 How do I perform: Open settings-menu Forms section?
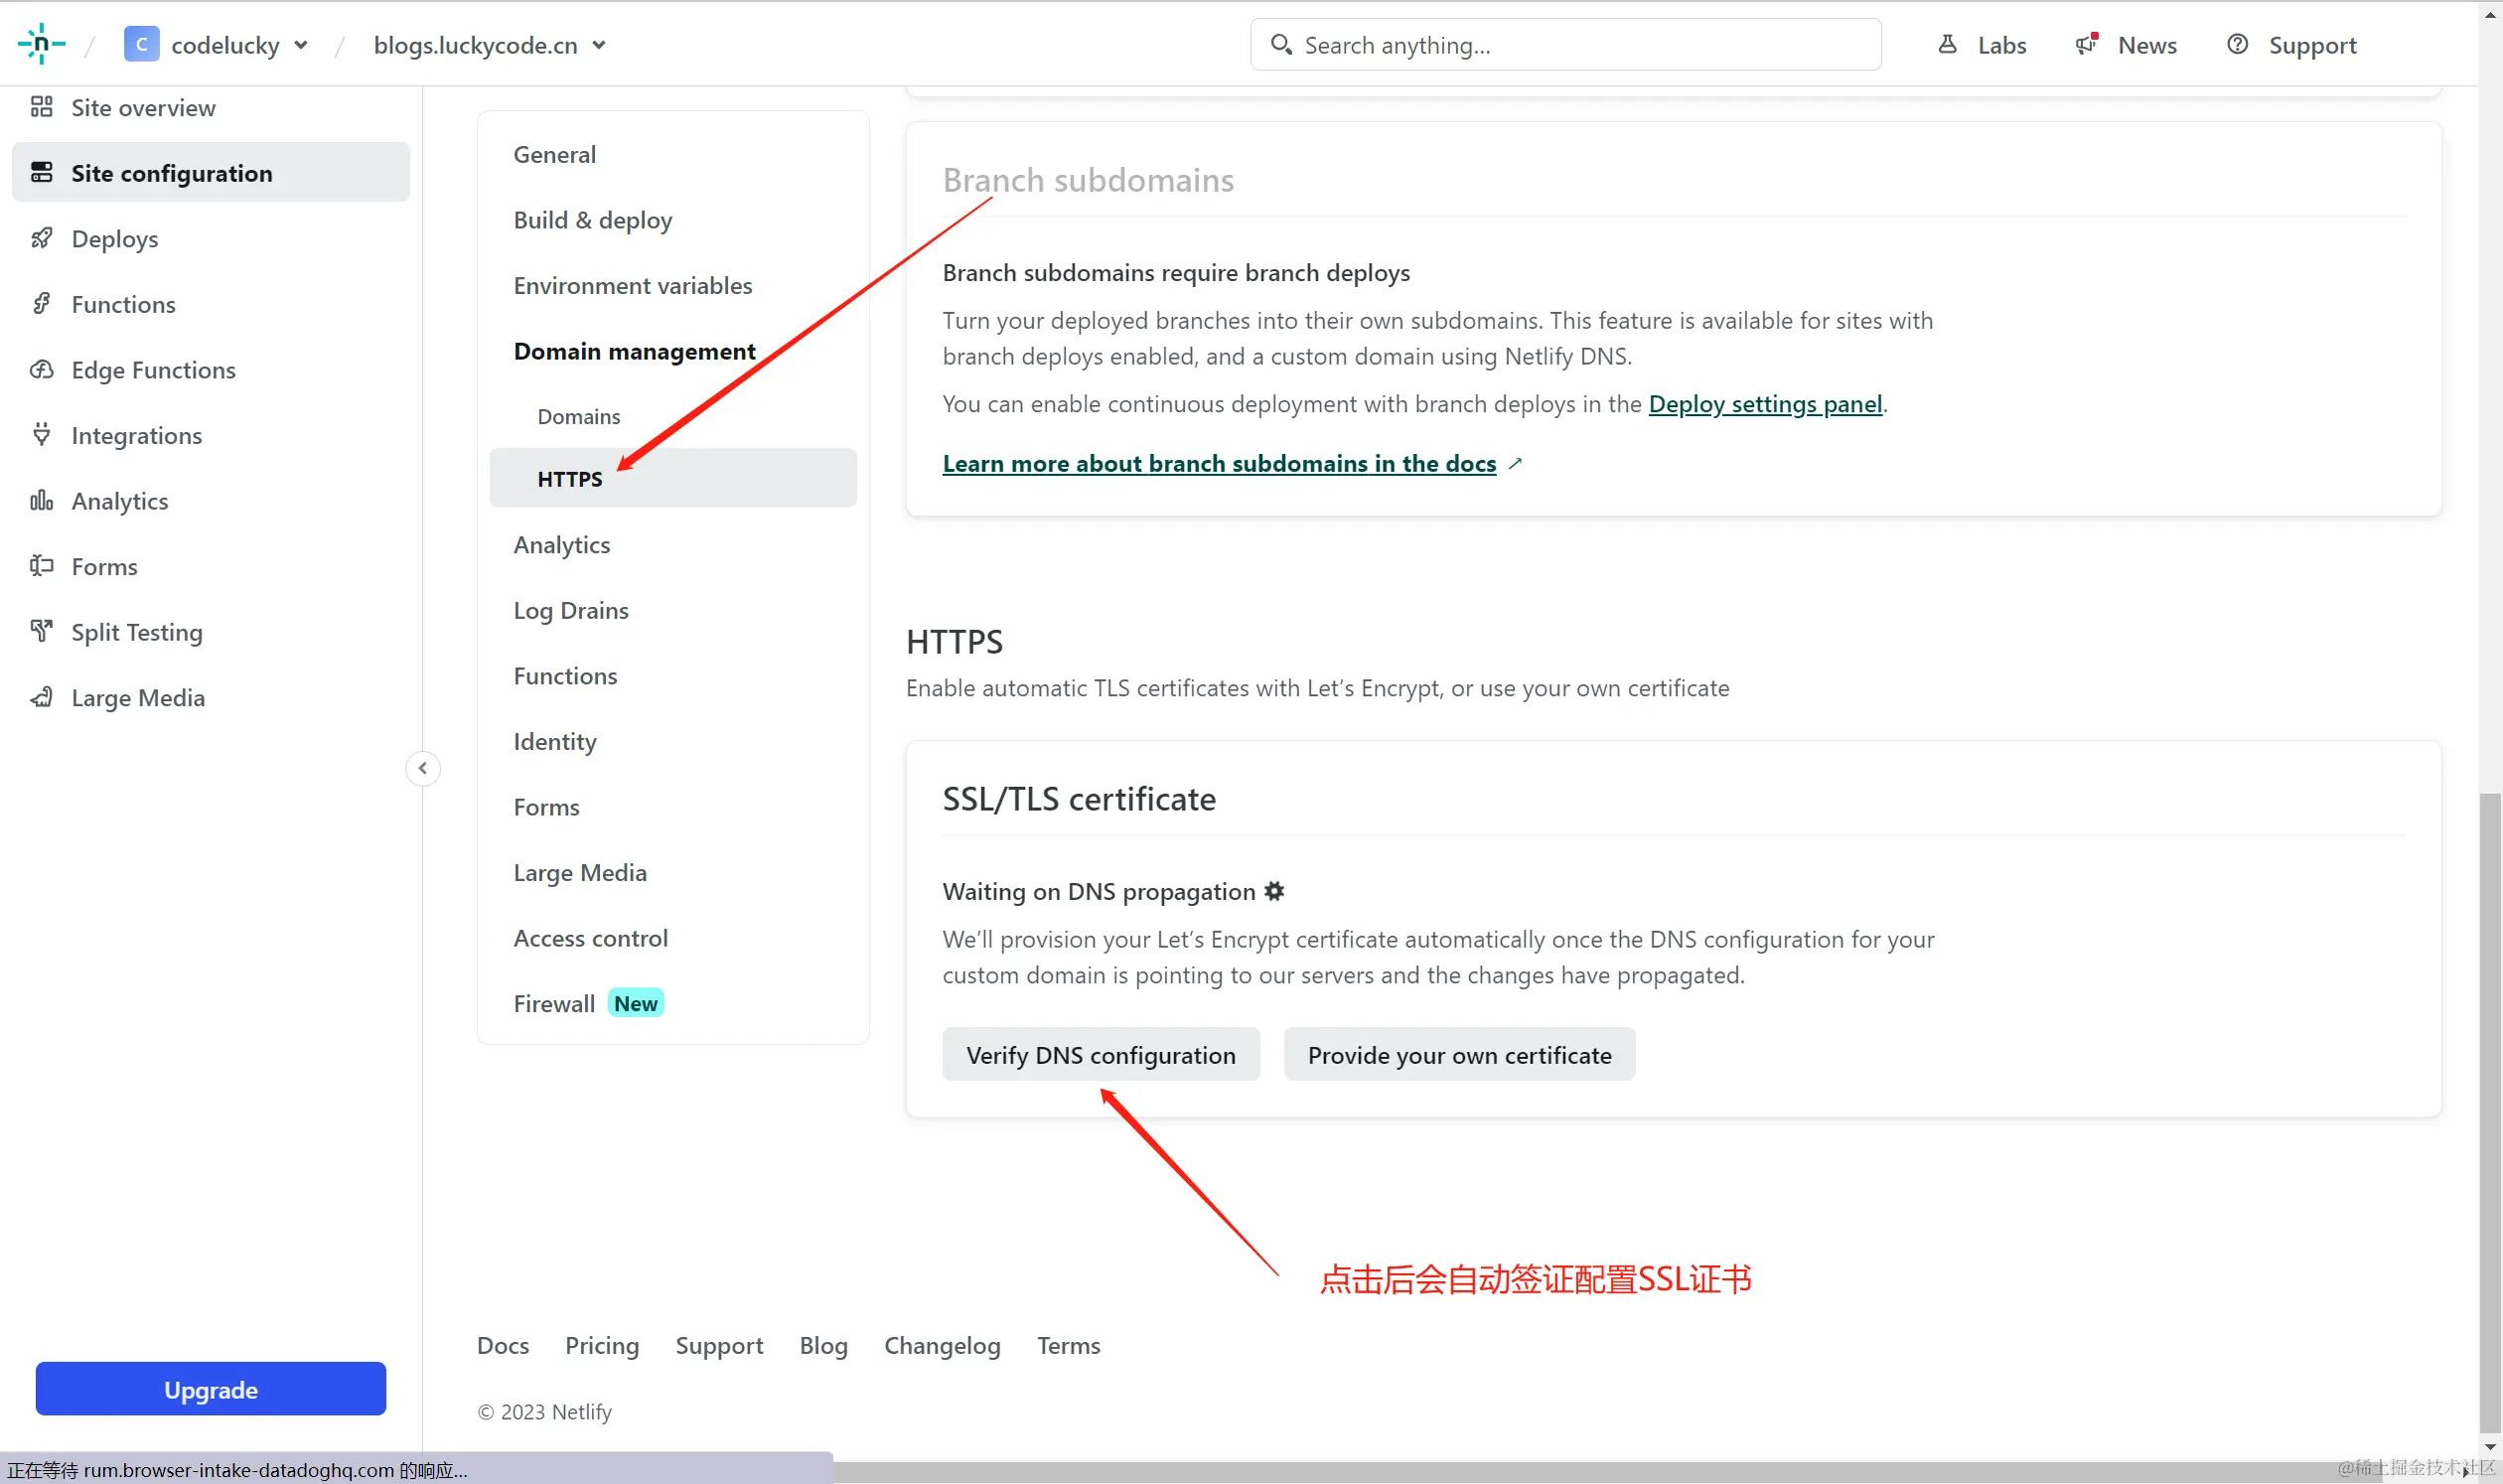tap(546, 806)
